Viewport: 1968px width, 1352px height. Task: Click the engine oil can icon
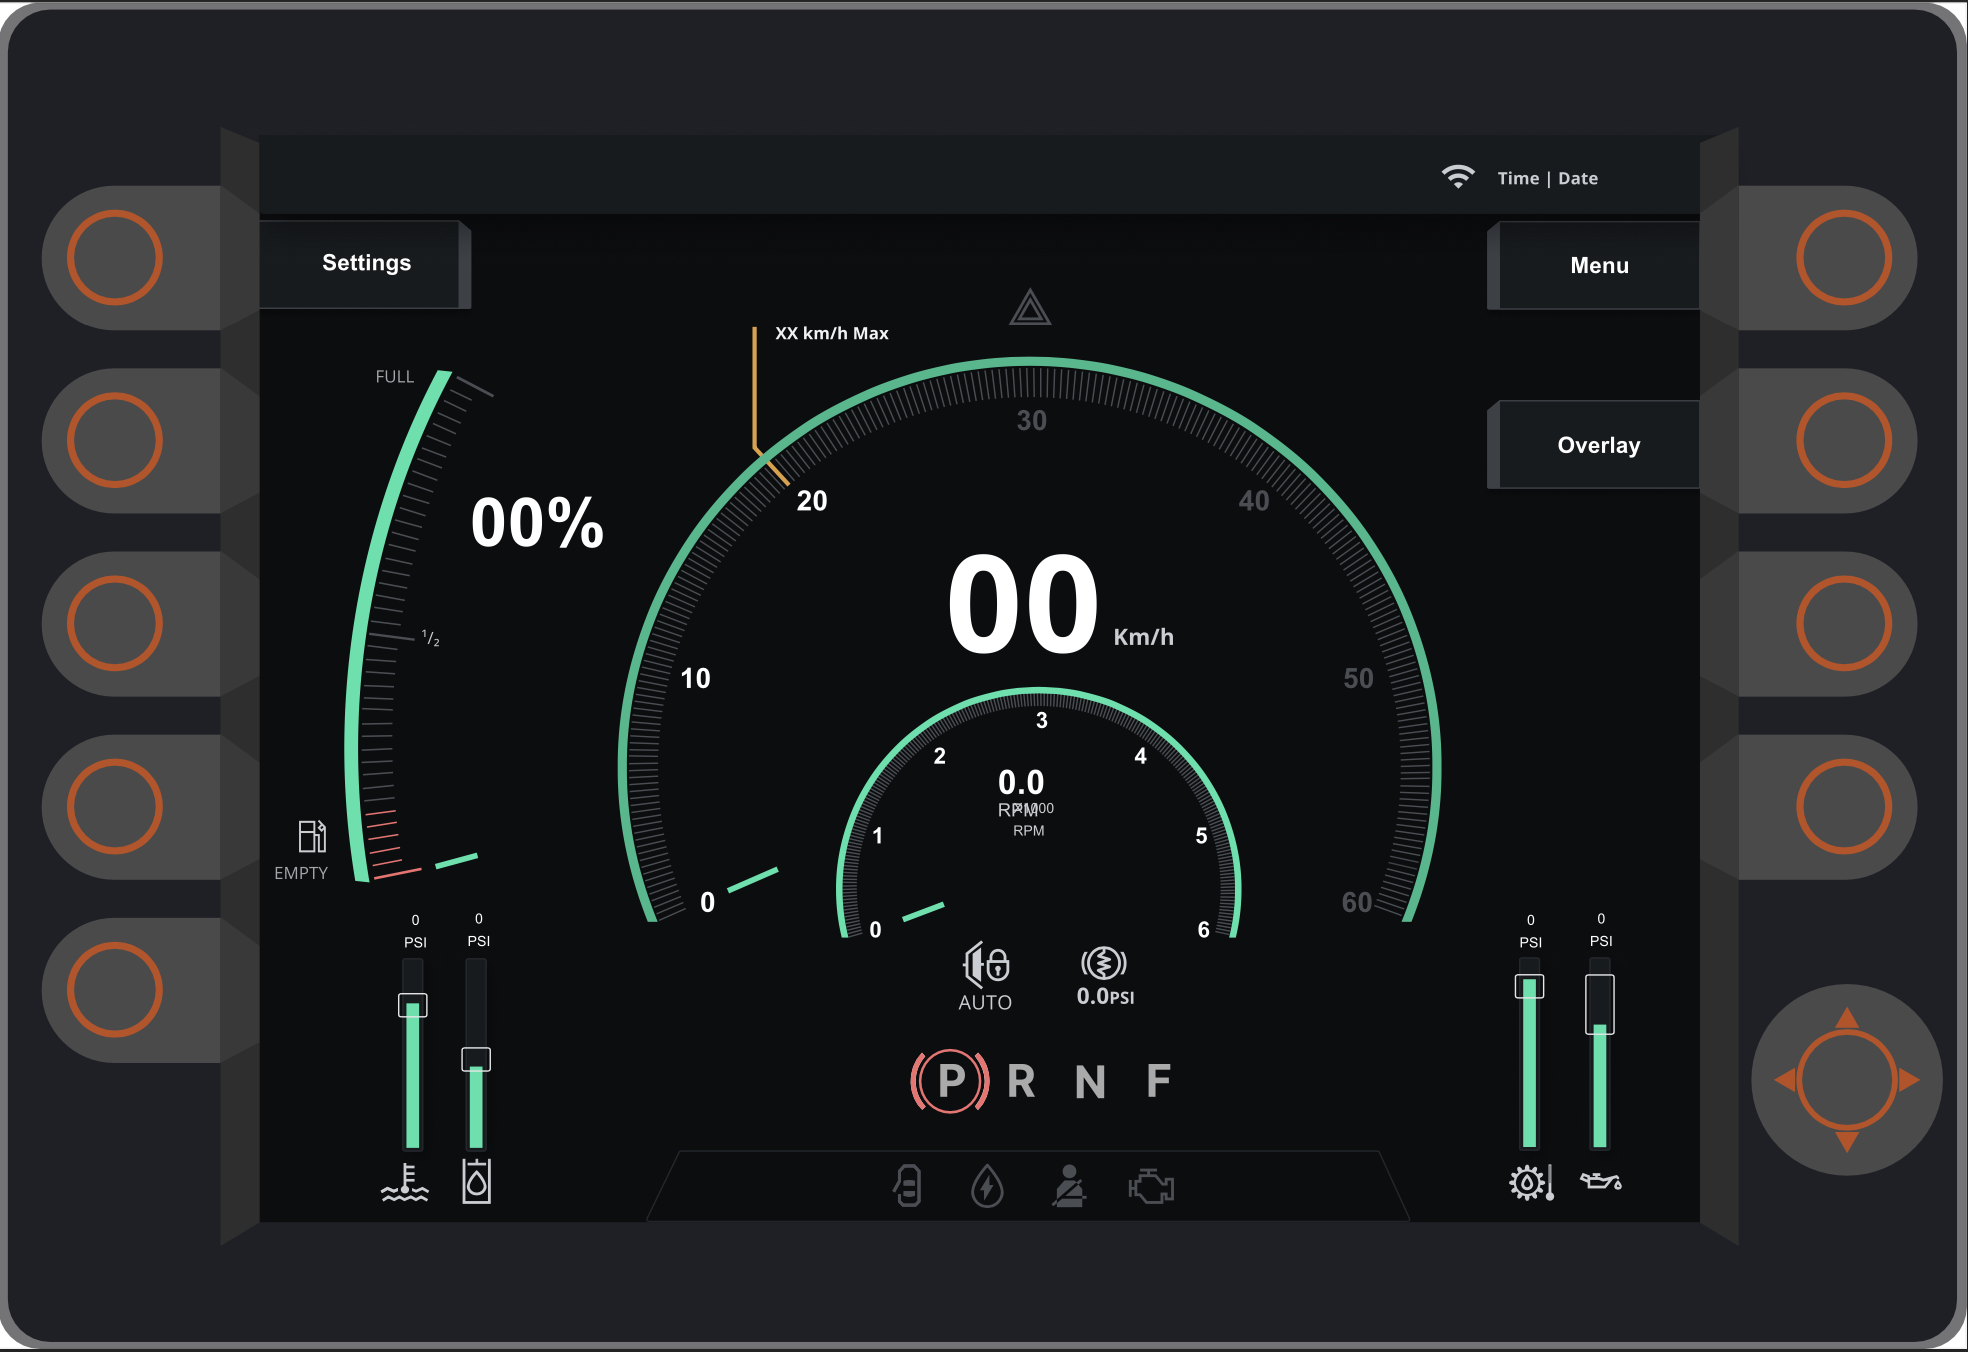point(1600,1182)
